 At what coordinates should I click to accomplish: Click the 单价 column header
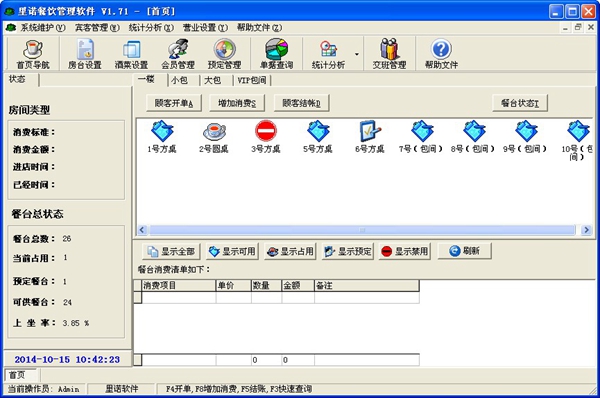coord(233,285)
